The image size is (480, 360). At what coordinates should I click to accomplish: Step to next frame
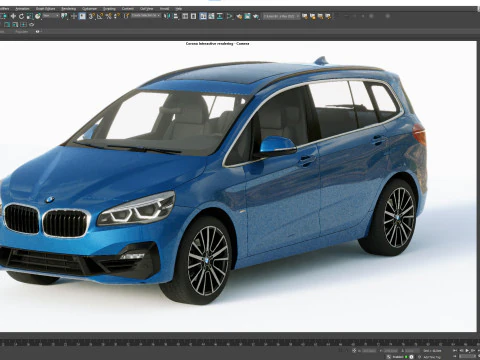tap(473, 351)
